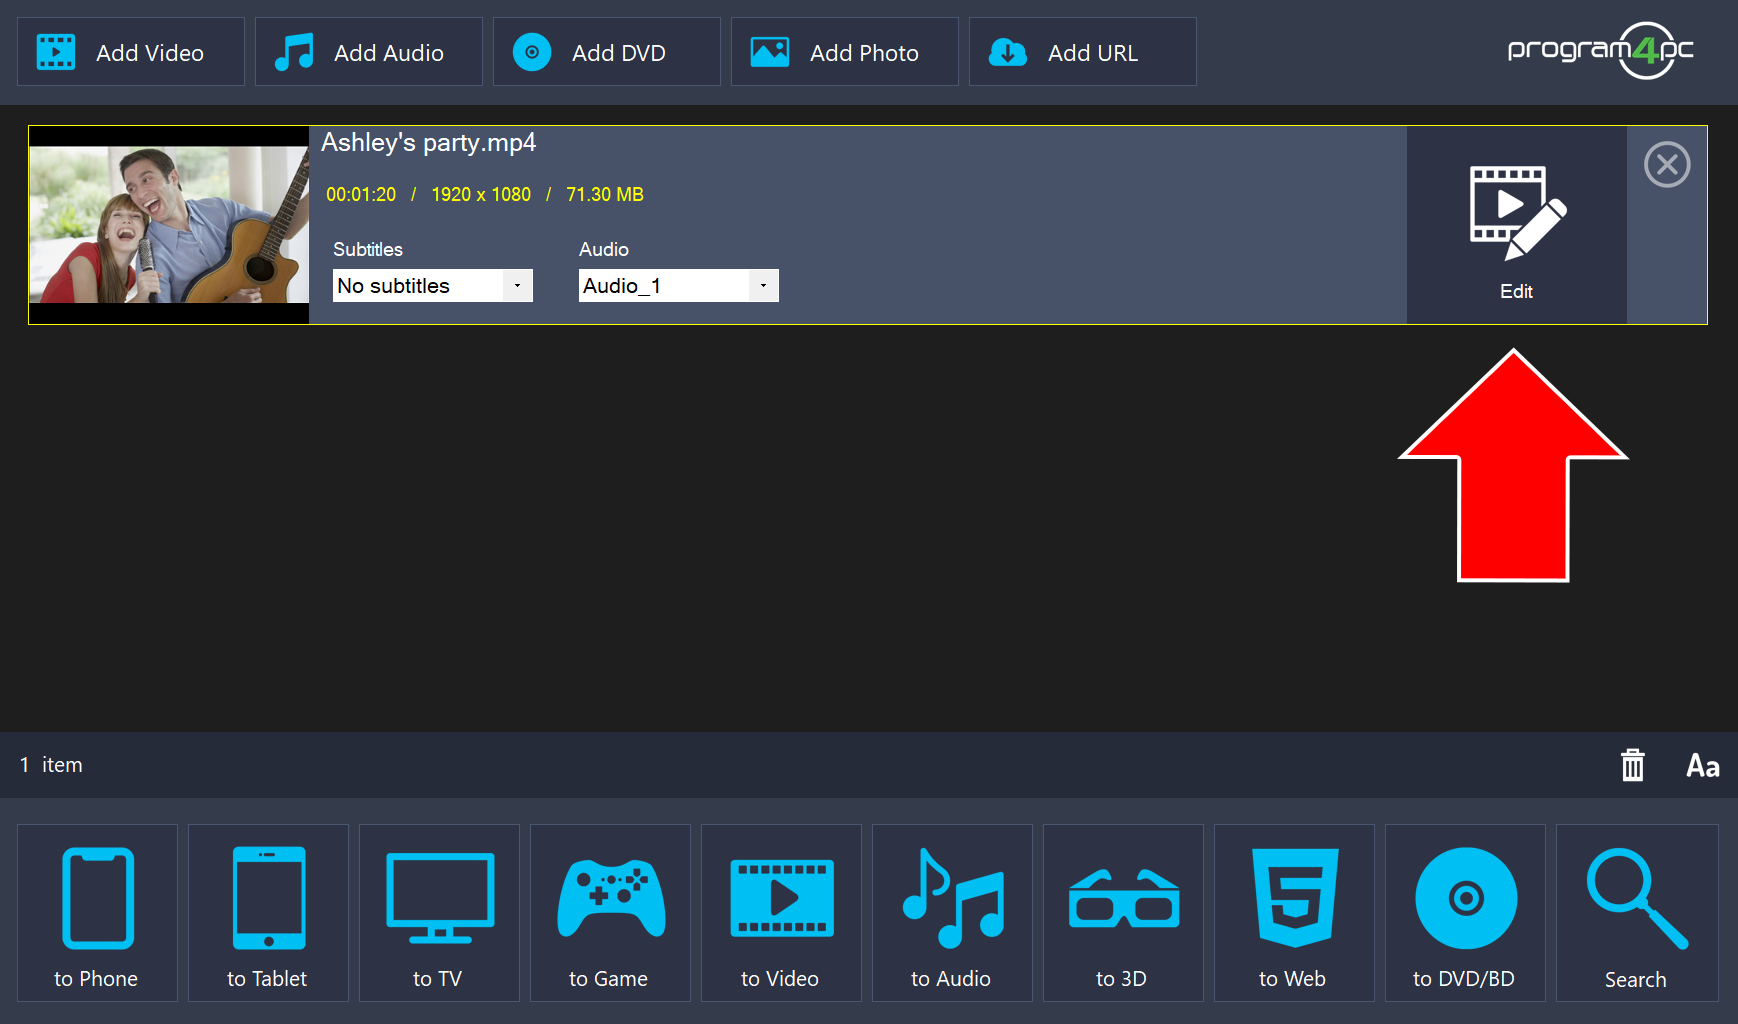Click the Add Photo button
Image resolution: width=1738 pixels, height=1024 pixels.
[845, 52]
